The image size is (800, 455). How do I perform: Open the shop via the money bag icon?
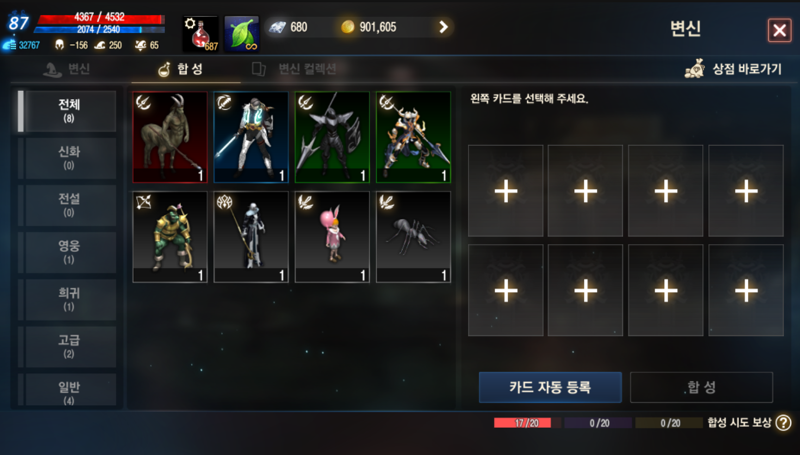point(695,69)
